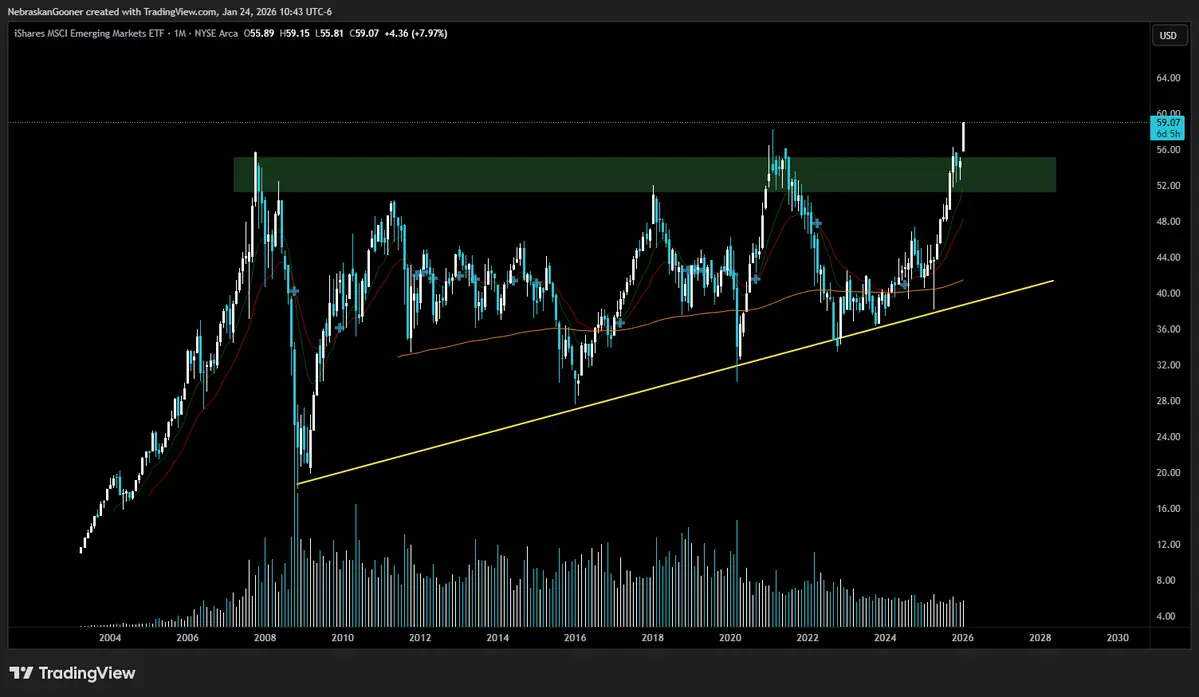
Task: Click the TradingView logo
Action: [x=72, y=673]
